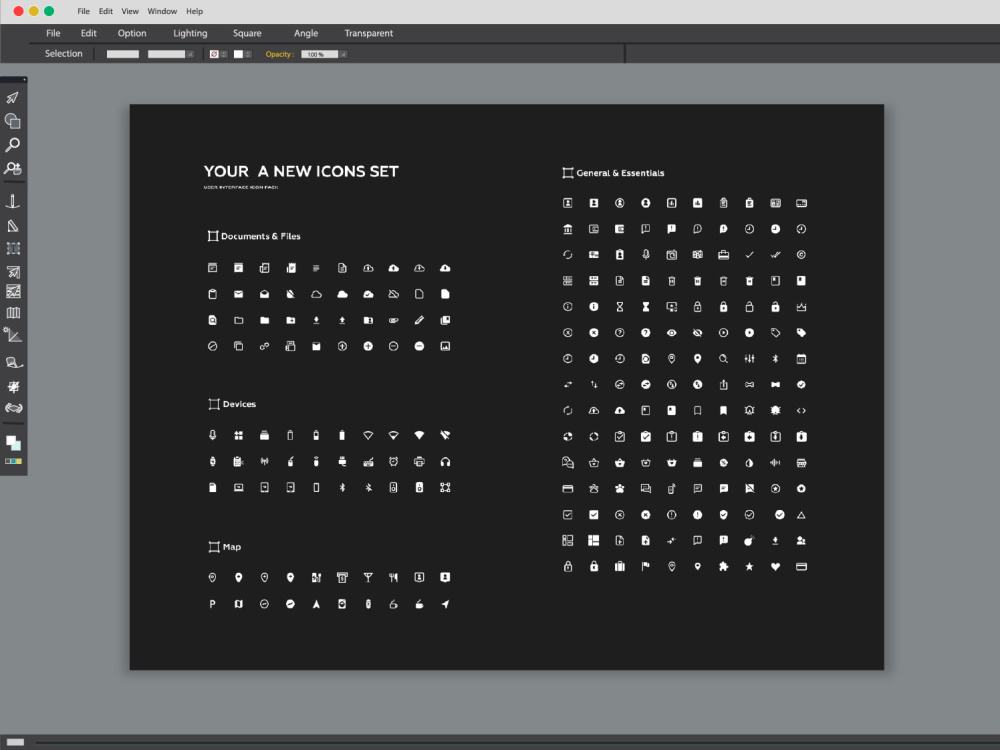The width and height of the screenshot is (1000, 750).
Task: Activate the magnifying glass zoom tool
Action: [x=13, y=145]
